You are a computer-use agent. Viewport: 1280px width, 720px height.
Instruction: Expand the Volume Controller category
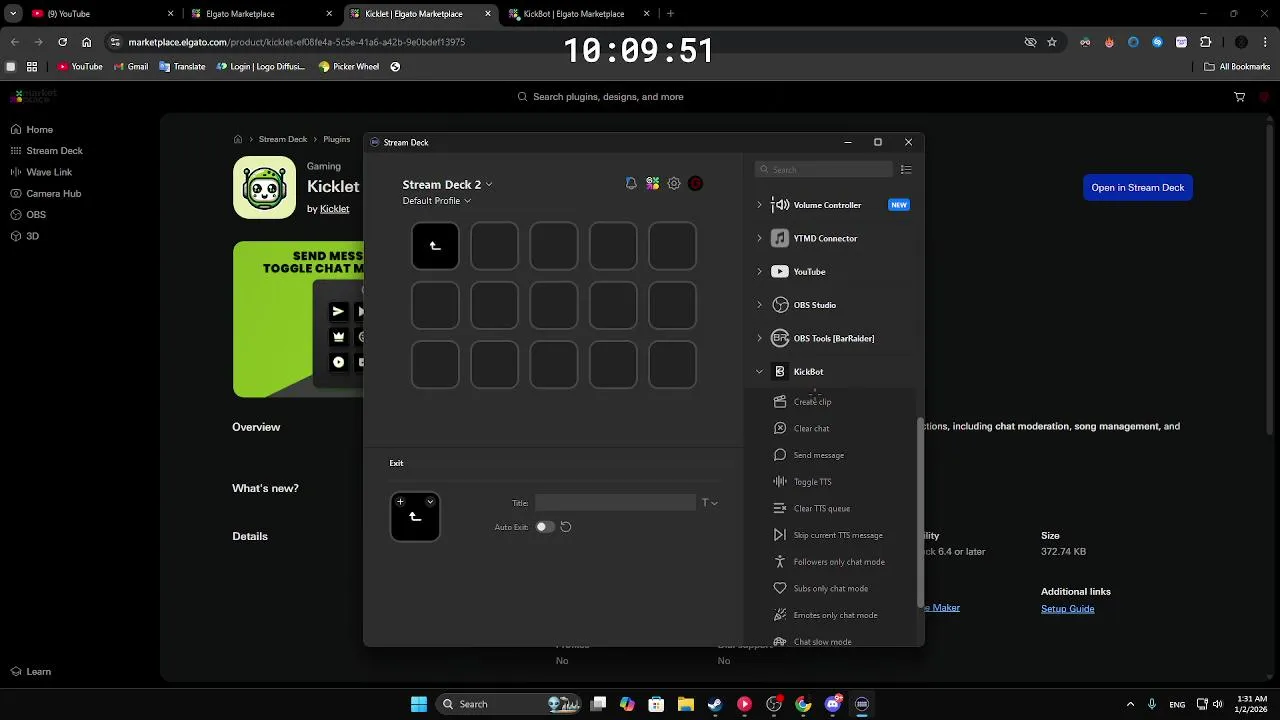coord(759,205)
